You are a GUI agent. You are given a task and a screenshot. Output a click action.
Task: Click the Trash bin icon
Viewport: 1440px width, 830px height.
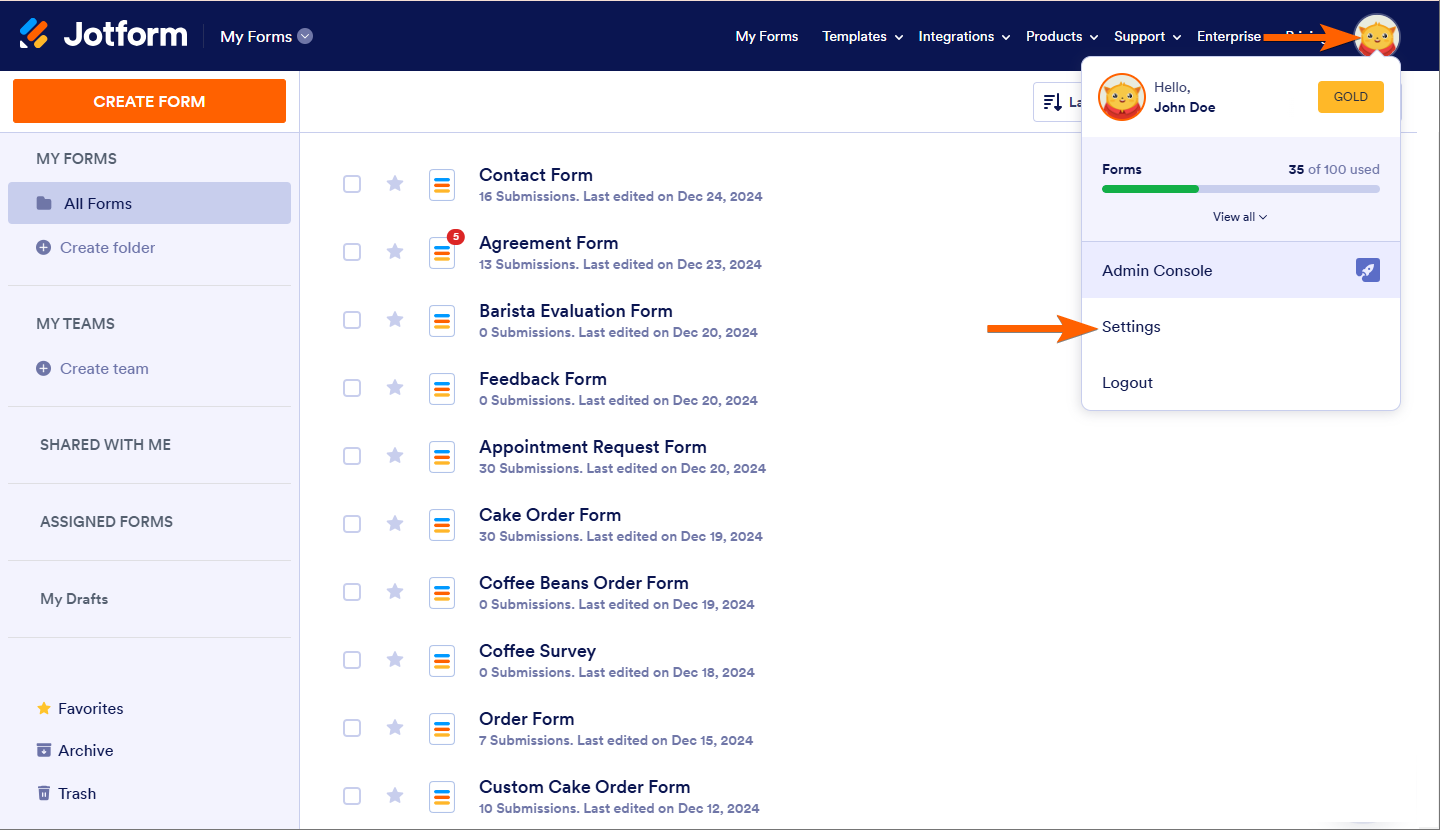(44, 793)
